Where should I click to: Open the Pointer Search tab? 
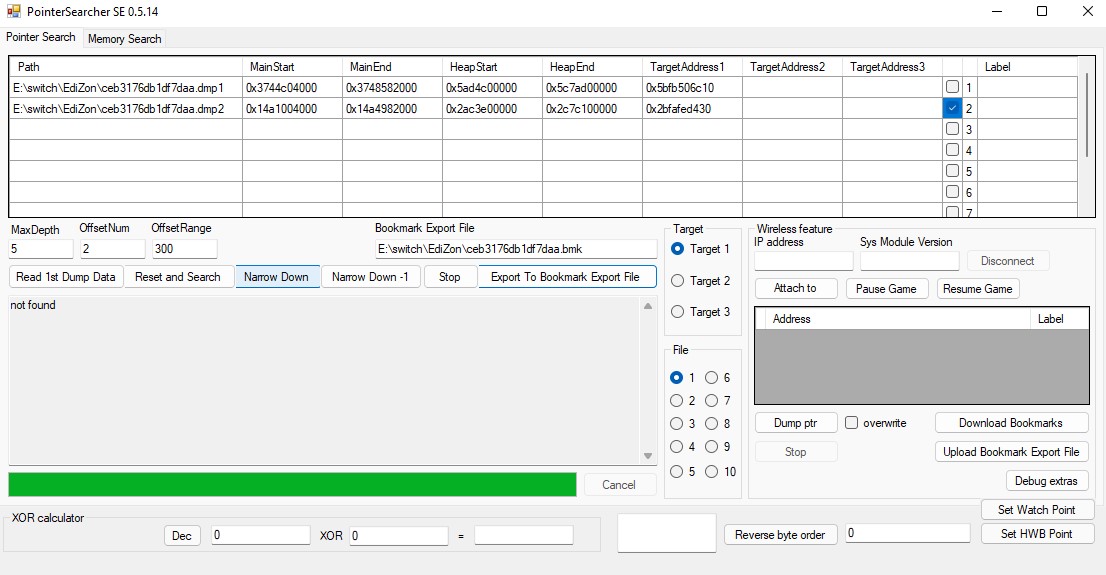(x=41, y=37)
